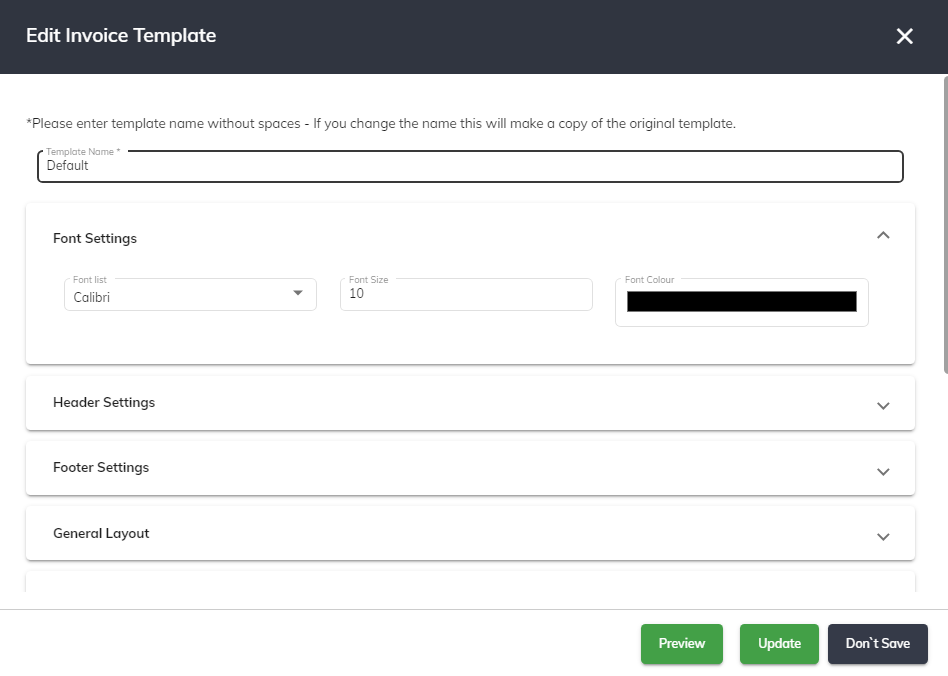This screenshot has height=676, width=948.
Task: Click the Preview button
Action: point(682,644)
